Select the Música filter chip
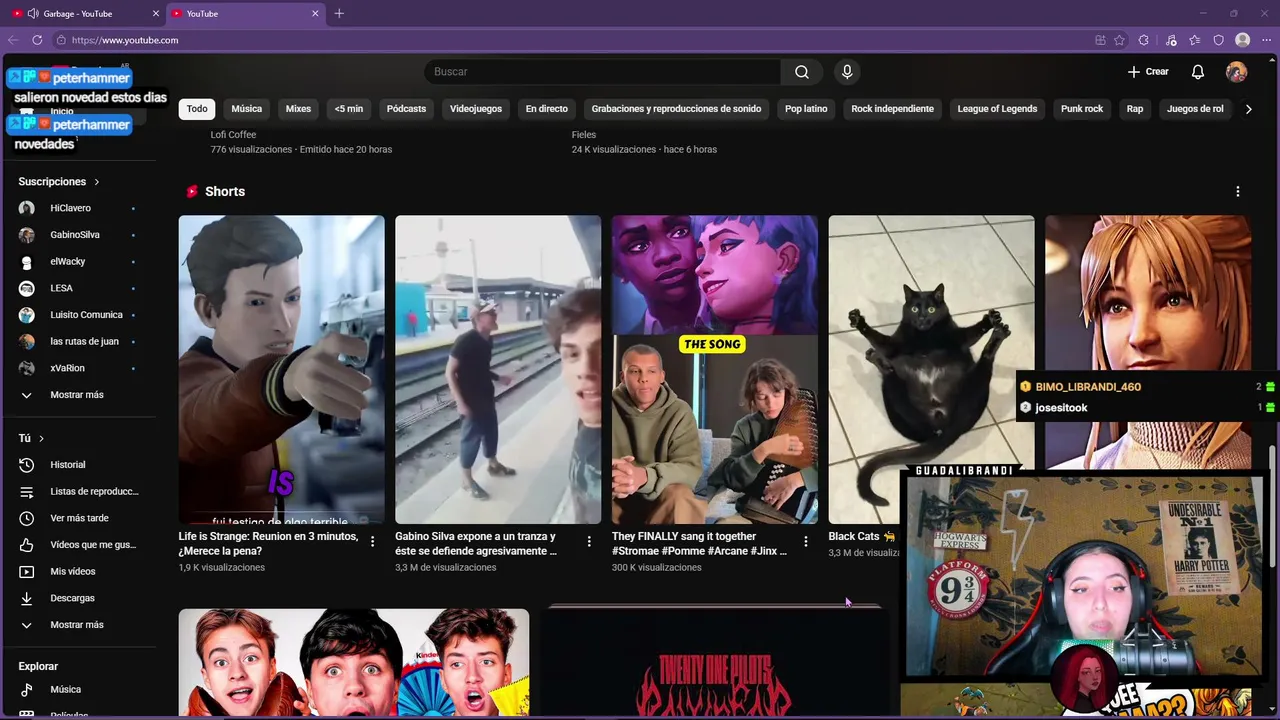This screenshot has height=720, width=1280. 247,109
